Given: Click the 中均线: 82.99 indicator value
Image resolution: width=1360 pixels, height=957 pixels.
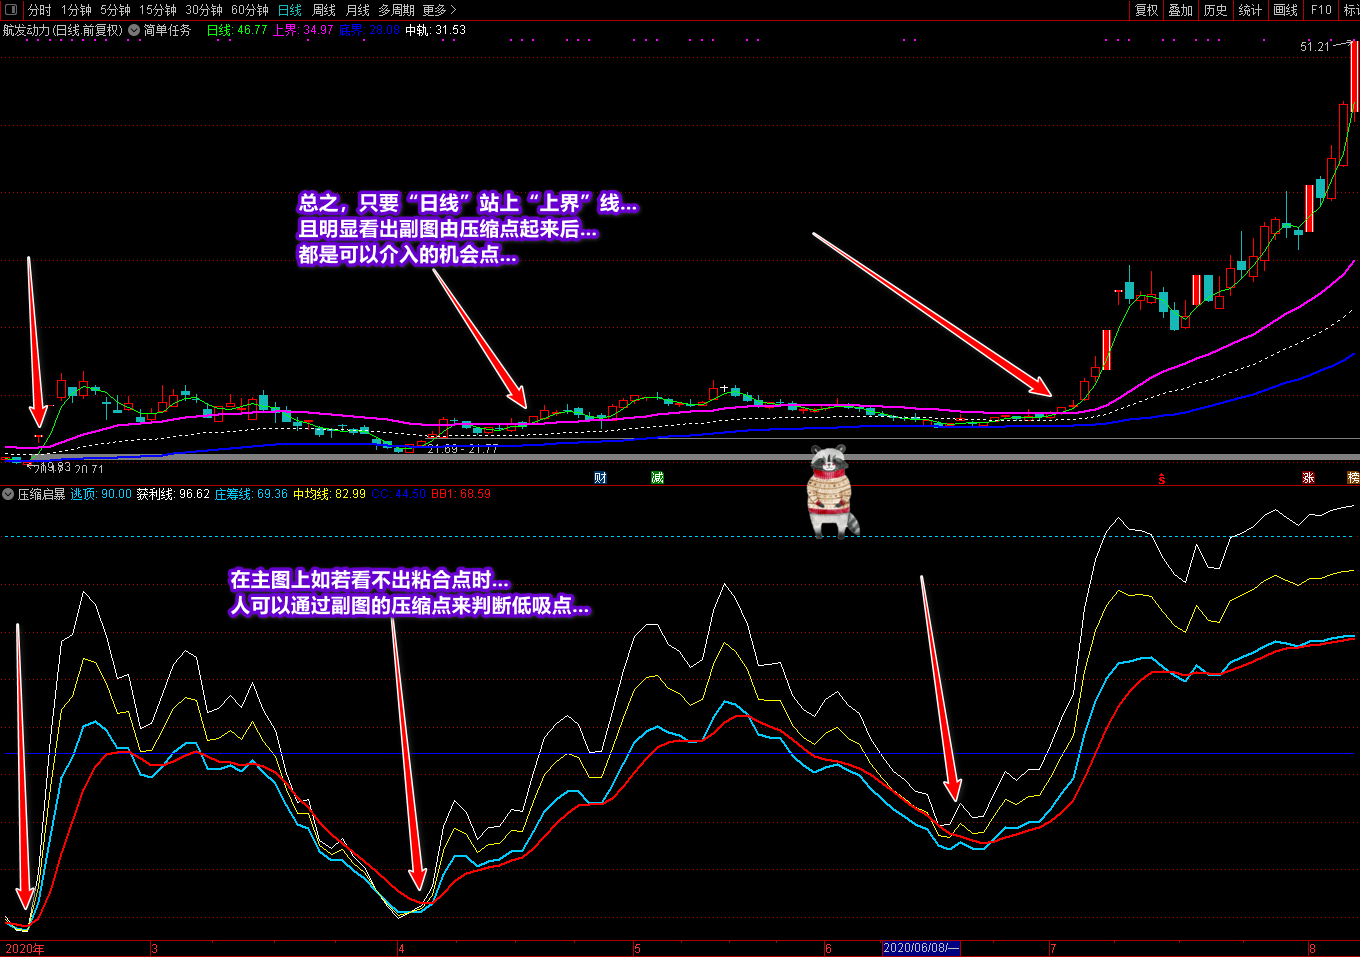Looking at the screenshot, I should coord(329,494).
